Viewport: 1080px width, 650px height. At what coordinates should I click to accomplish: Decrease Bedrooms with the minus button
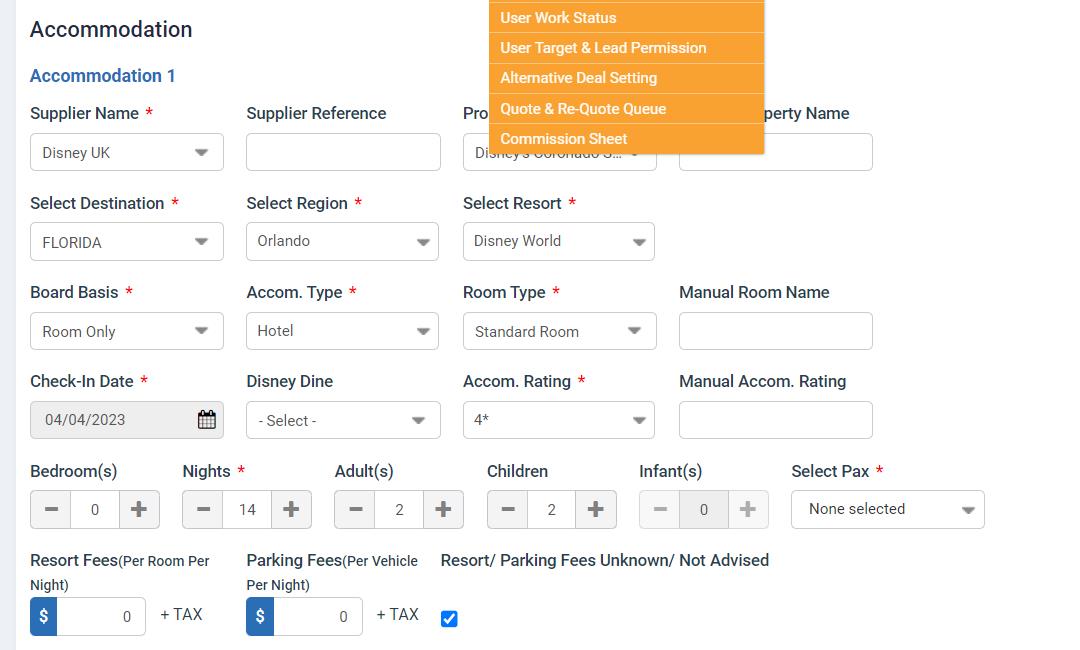(x=51, y=509)
